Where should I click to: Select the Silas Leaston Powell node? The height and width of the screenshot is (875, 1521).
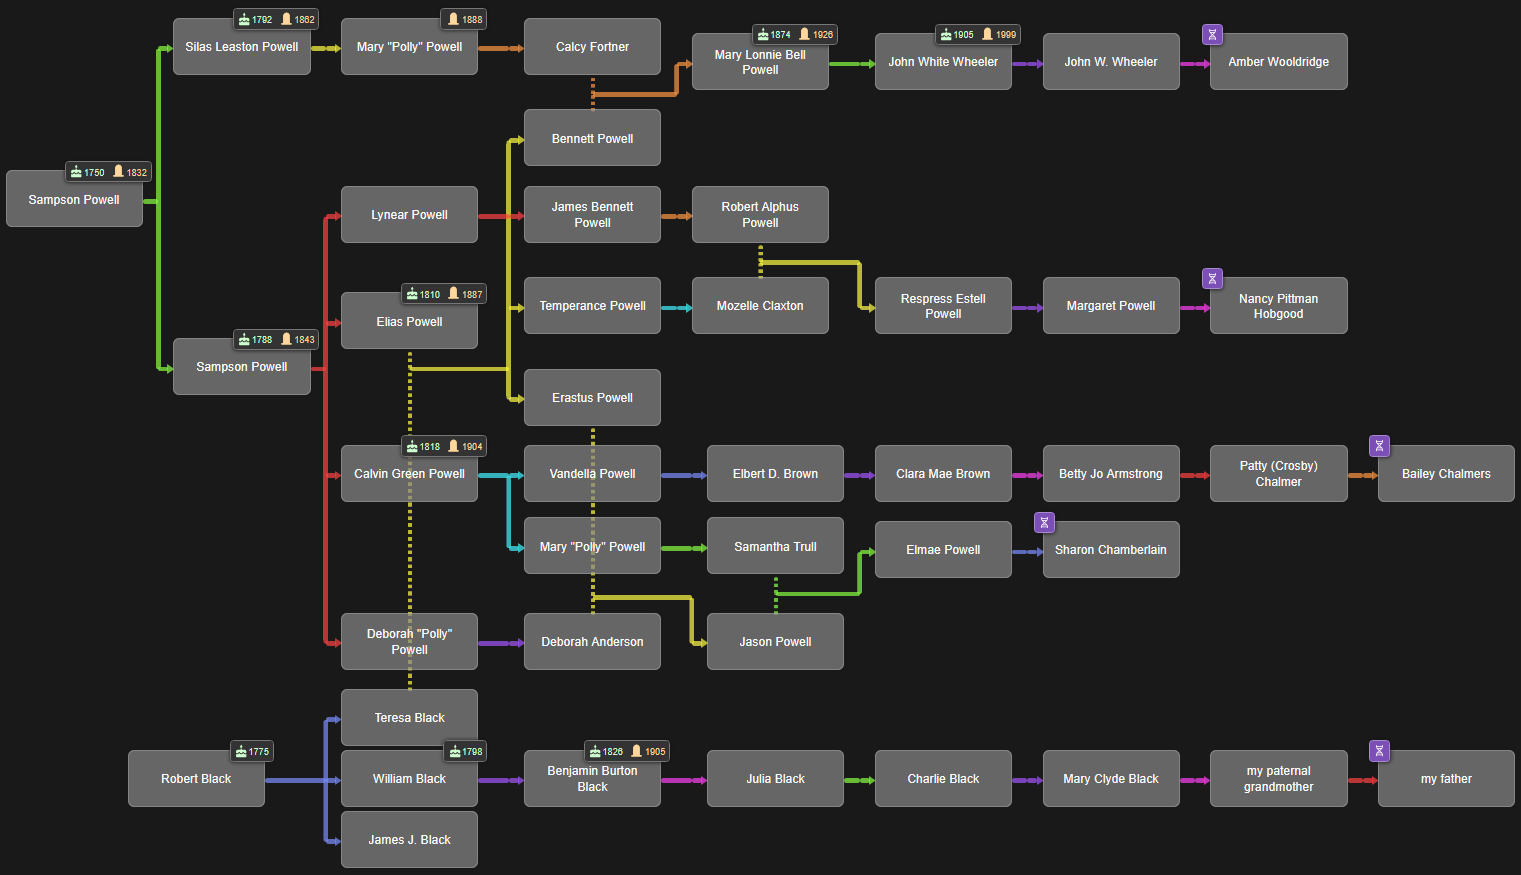241,47
